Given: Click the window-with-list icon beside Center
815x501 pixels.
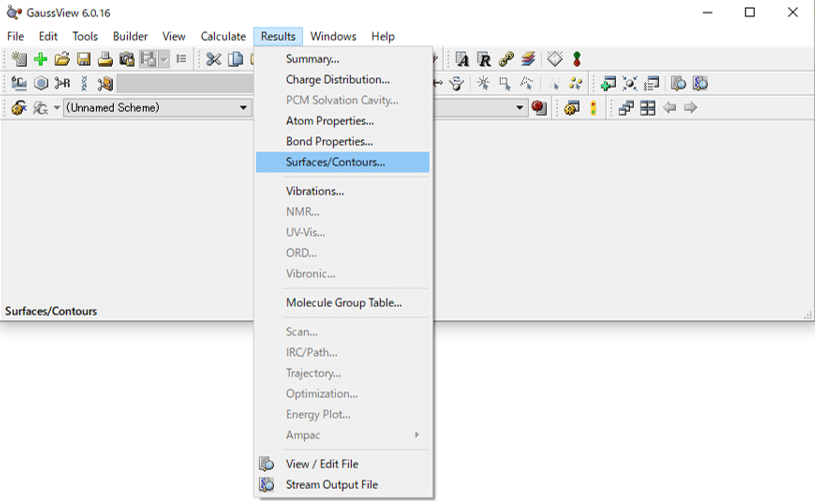Looking at the screenshot, I should coord(651,83).
